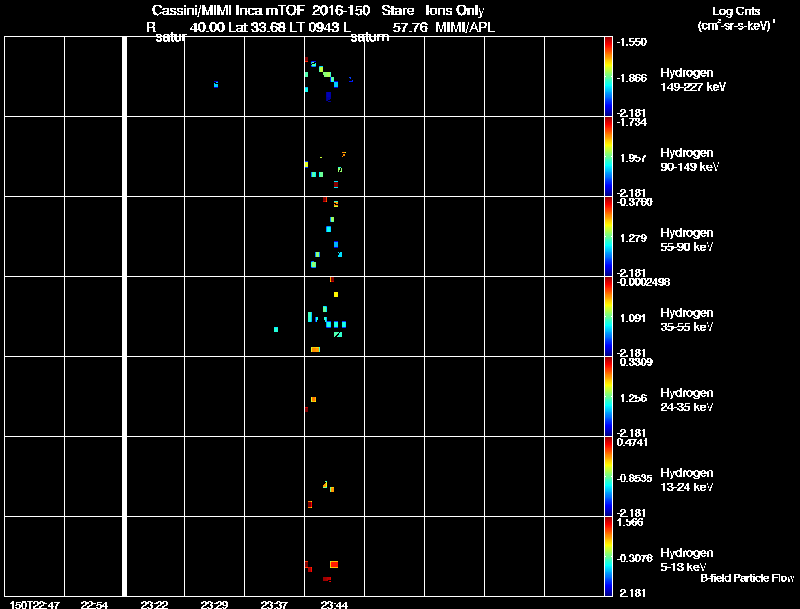Image resolution: width=800 pixels, height=609 pixels.
Task: Click the isolated cyan pixel in the 35-55 keV panel
Action: click(276, 329)
